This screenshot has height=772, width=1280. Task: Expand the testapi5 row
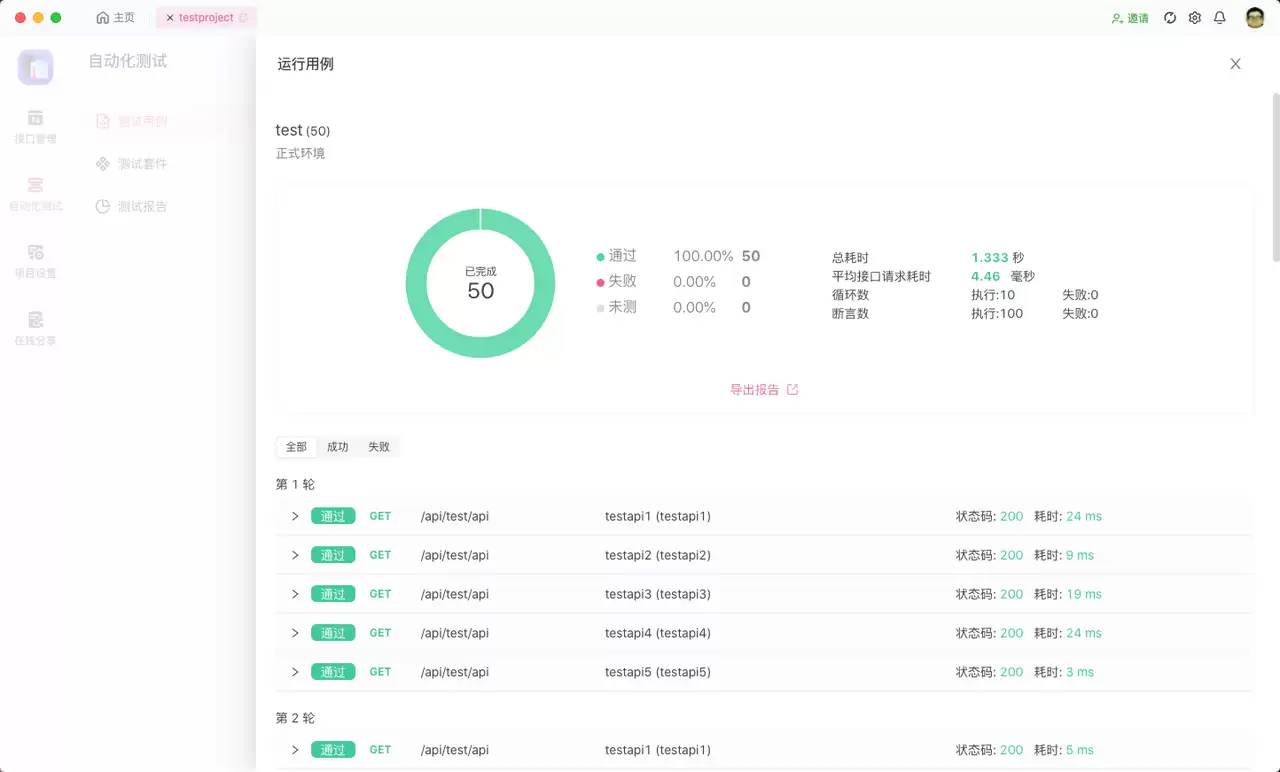click(295, 672)
